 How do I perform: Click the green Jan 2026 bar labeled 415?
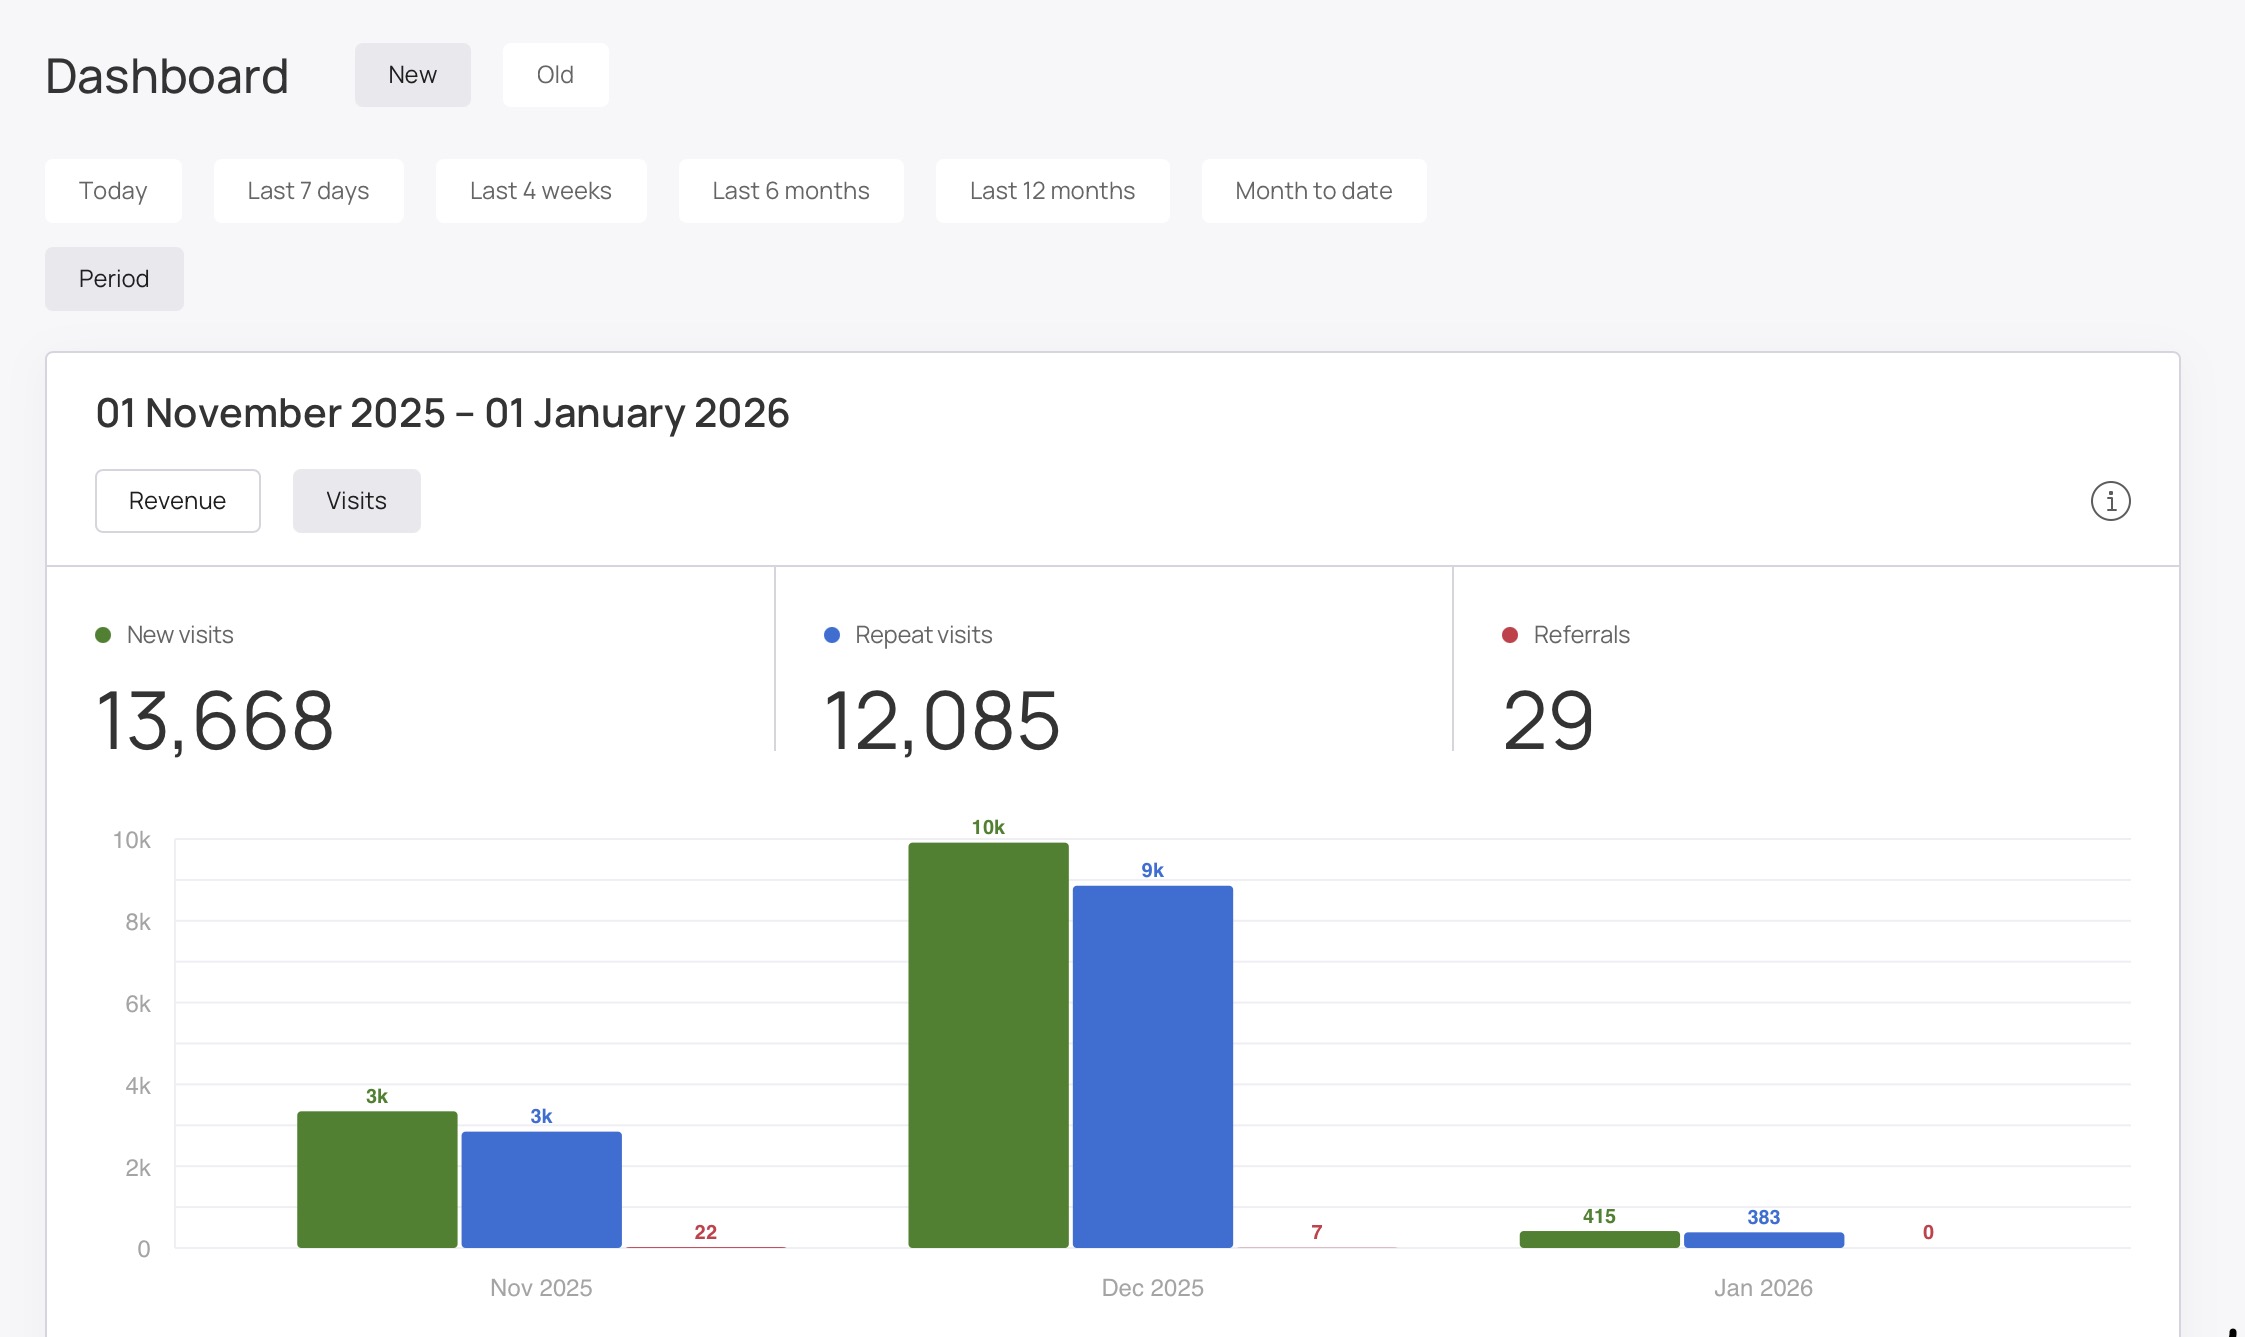[x=1598, y=1240]
